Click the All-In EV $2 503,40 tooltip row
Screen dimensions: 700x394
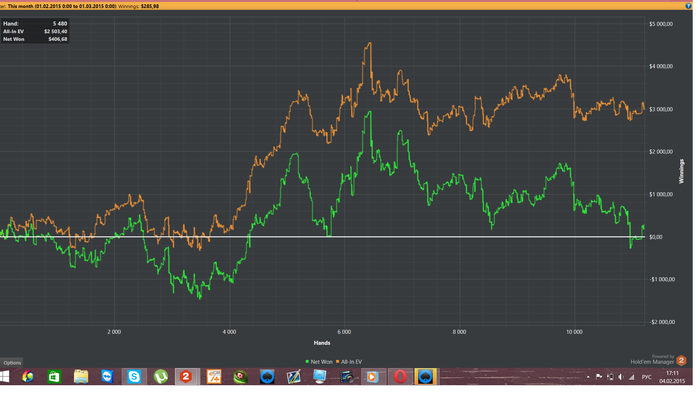[35, 31]
